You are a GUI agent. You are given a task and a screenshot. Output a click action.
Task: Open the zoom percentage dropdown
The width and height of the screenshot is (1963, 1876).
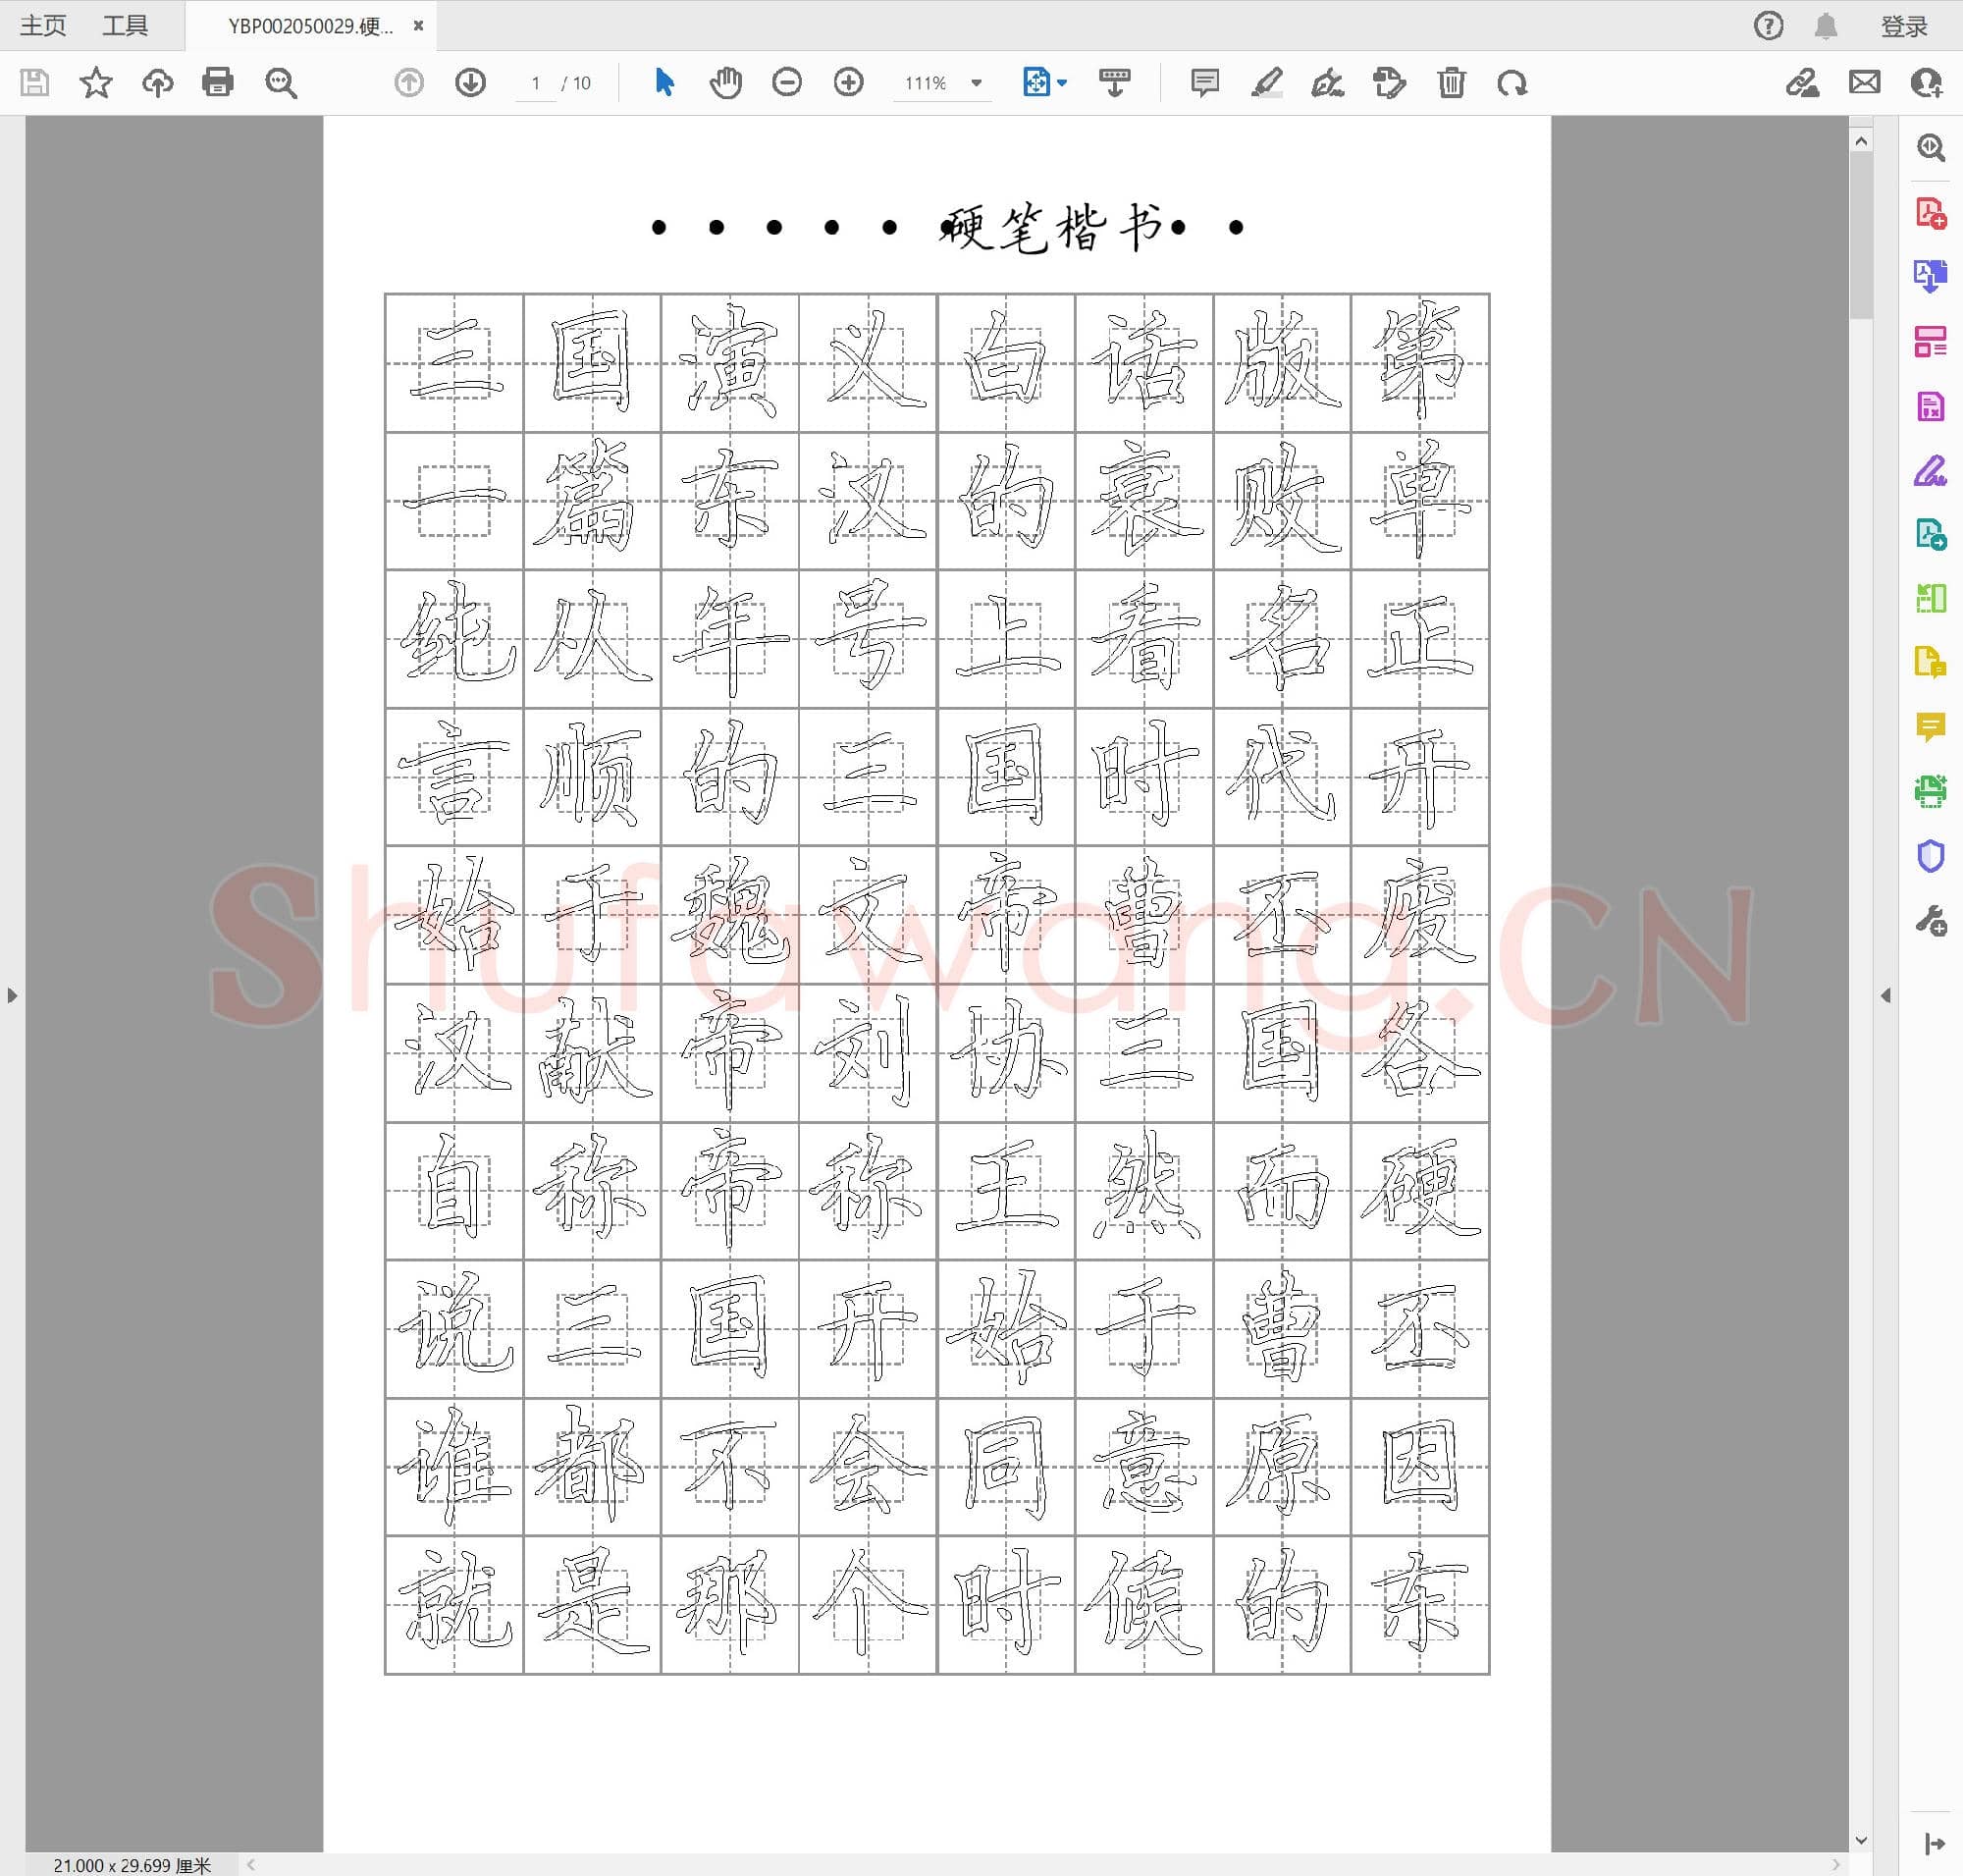(977, 83)
